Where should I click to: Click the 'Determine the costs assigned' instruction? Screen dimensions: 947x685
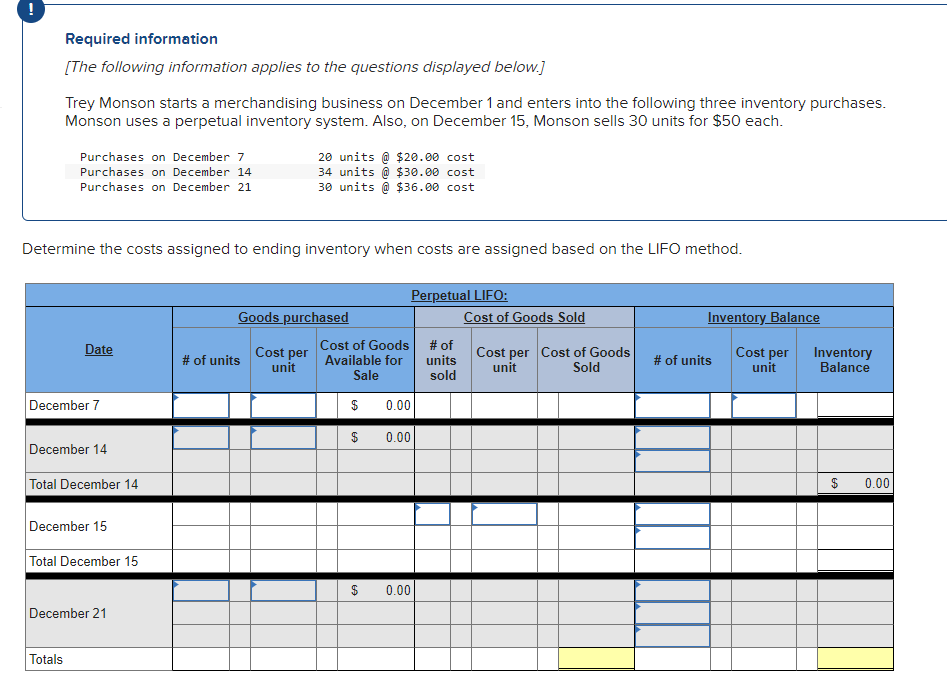pos(382,249)
